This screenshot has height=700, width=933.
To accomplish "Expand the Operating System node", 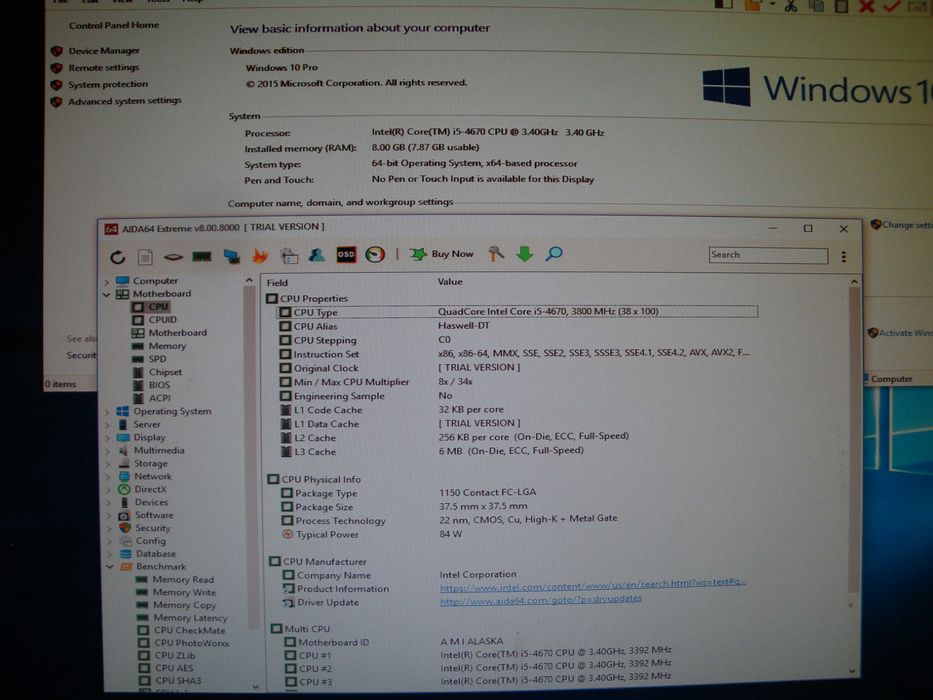I will (x=107, y=412).
